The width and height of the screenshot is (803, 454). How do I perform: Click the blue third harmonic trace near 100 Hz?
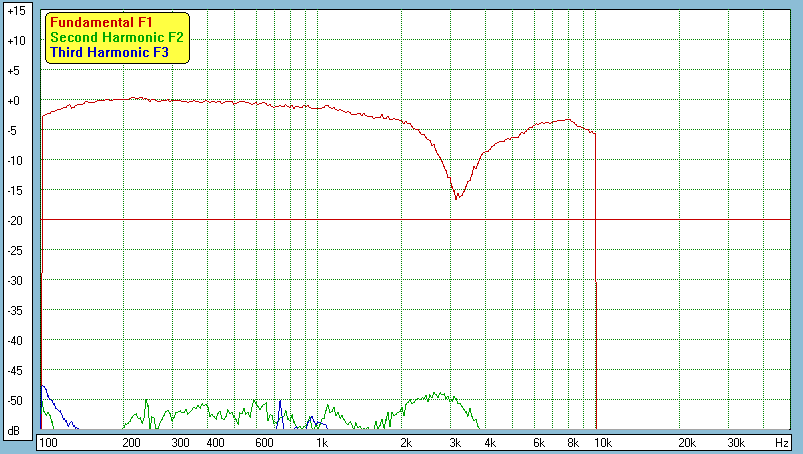coord(46,395)
